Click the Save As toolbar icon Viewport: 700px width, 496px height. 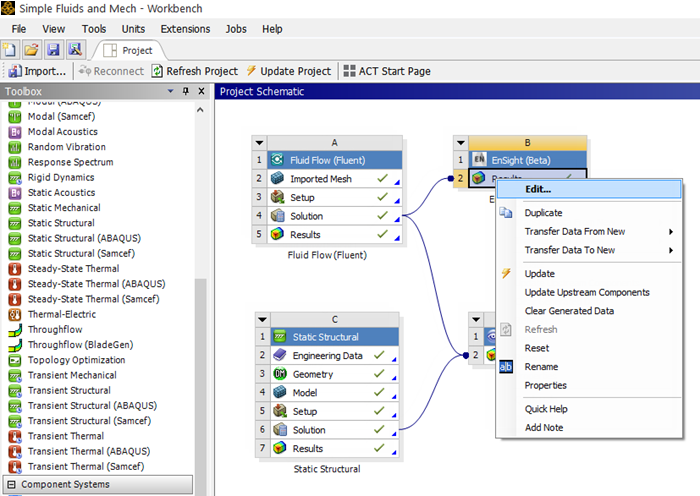(x=75, y=50)
